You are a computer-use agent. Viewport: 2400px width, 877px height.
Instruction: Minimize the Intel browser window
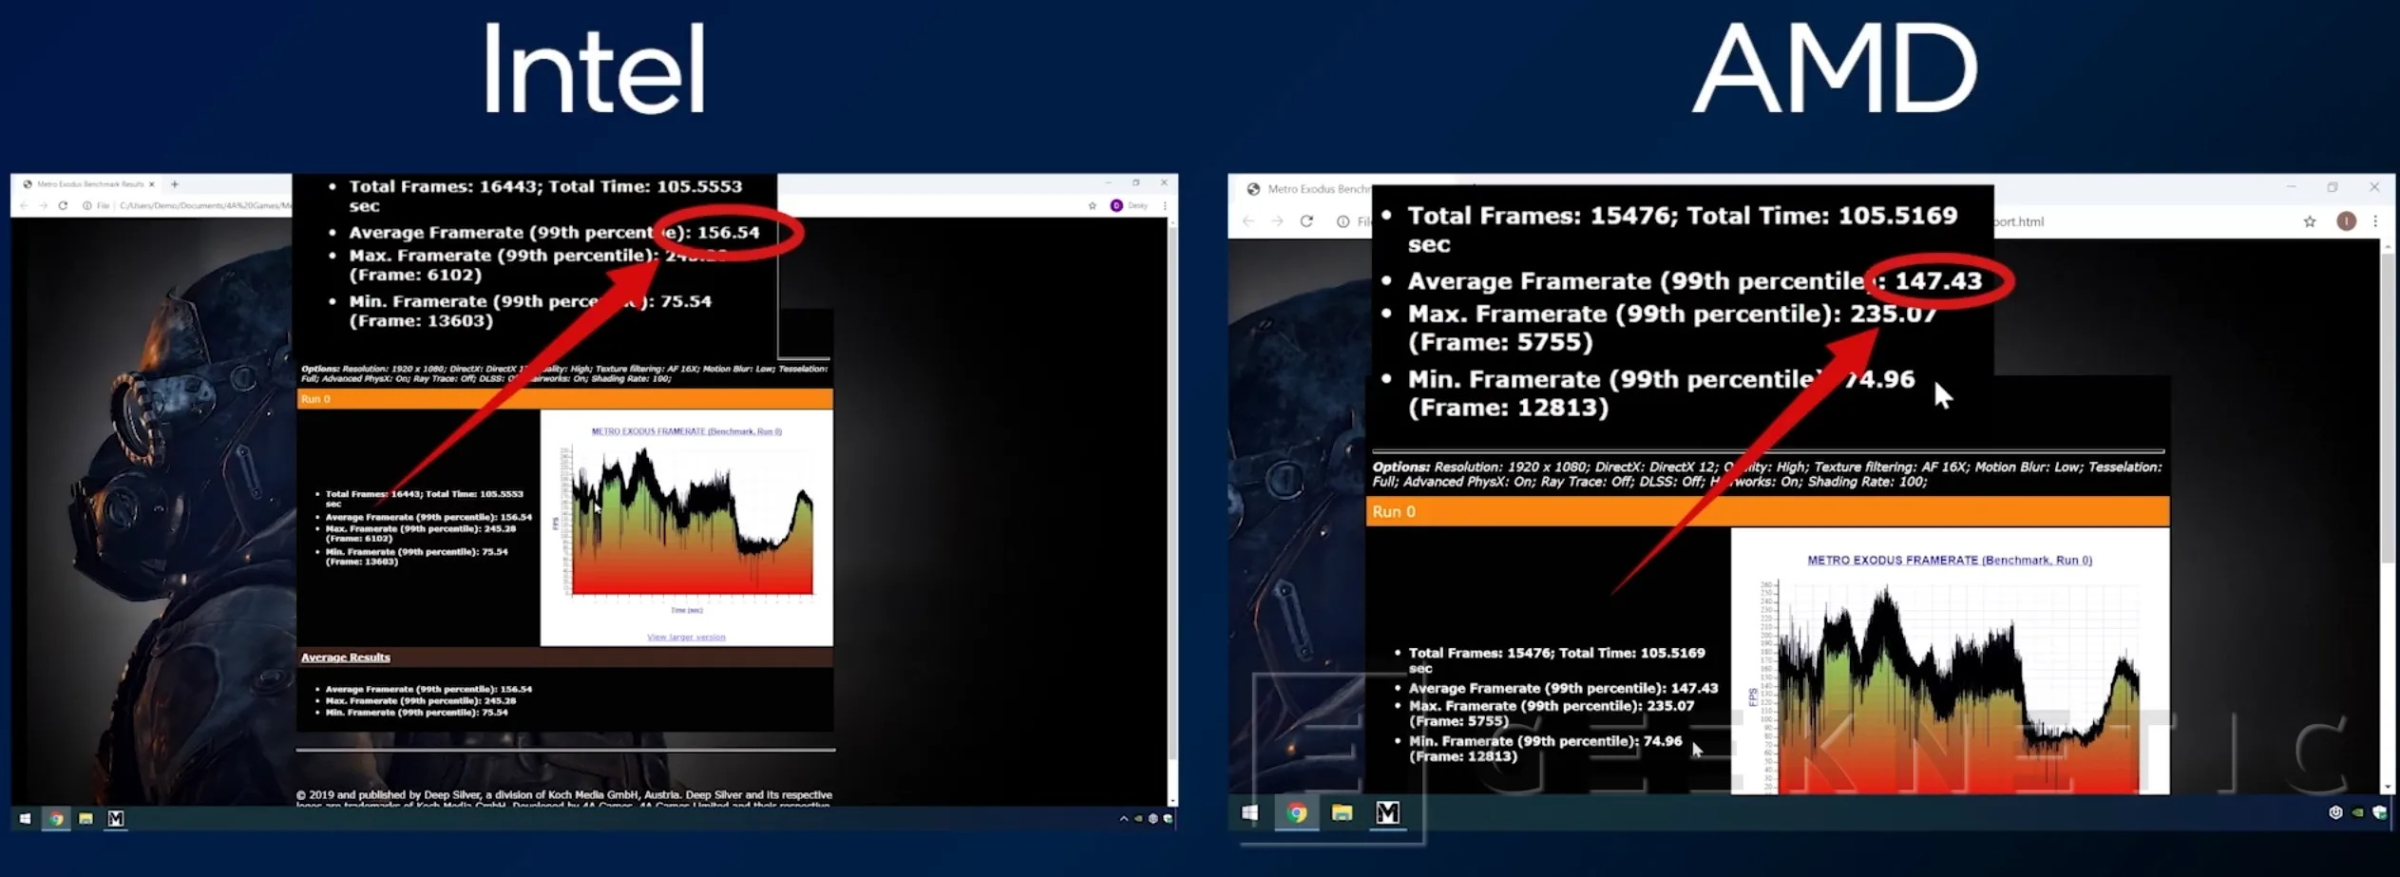pos(1108,183)
